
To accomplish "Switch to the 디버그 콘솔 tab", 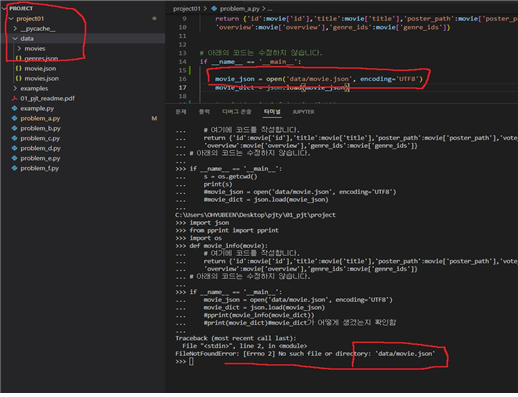I will (237, 112).
